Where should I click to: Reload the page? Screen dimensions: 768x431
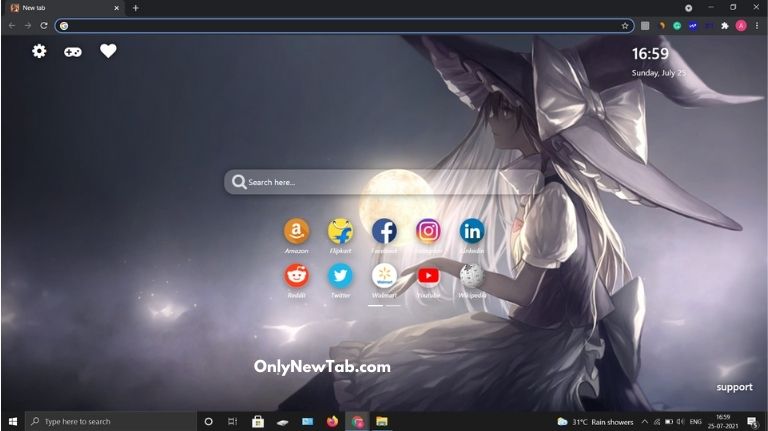[44, 25]
